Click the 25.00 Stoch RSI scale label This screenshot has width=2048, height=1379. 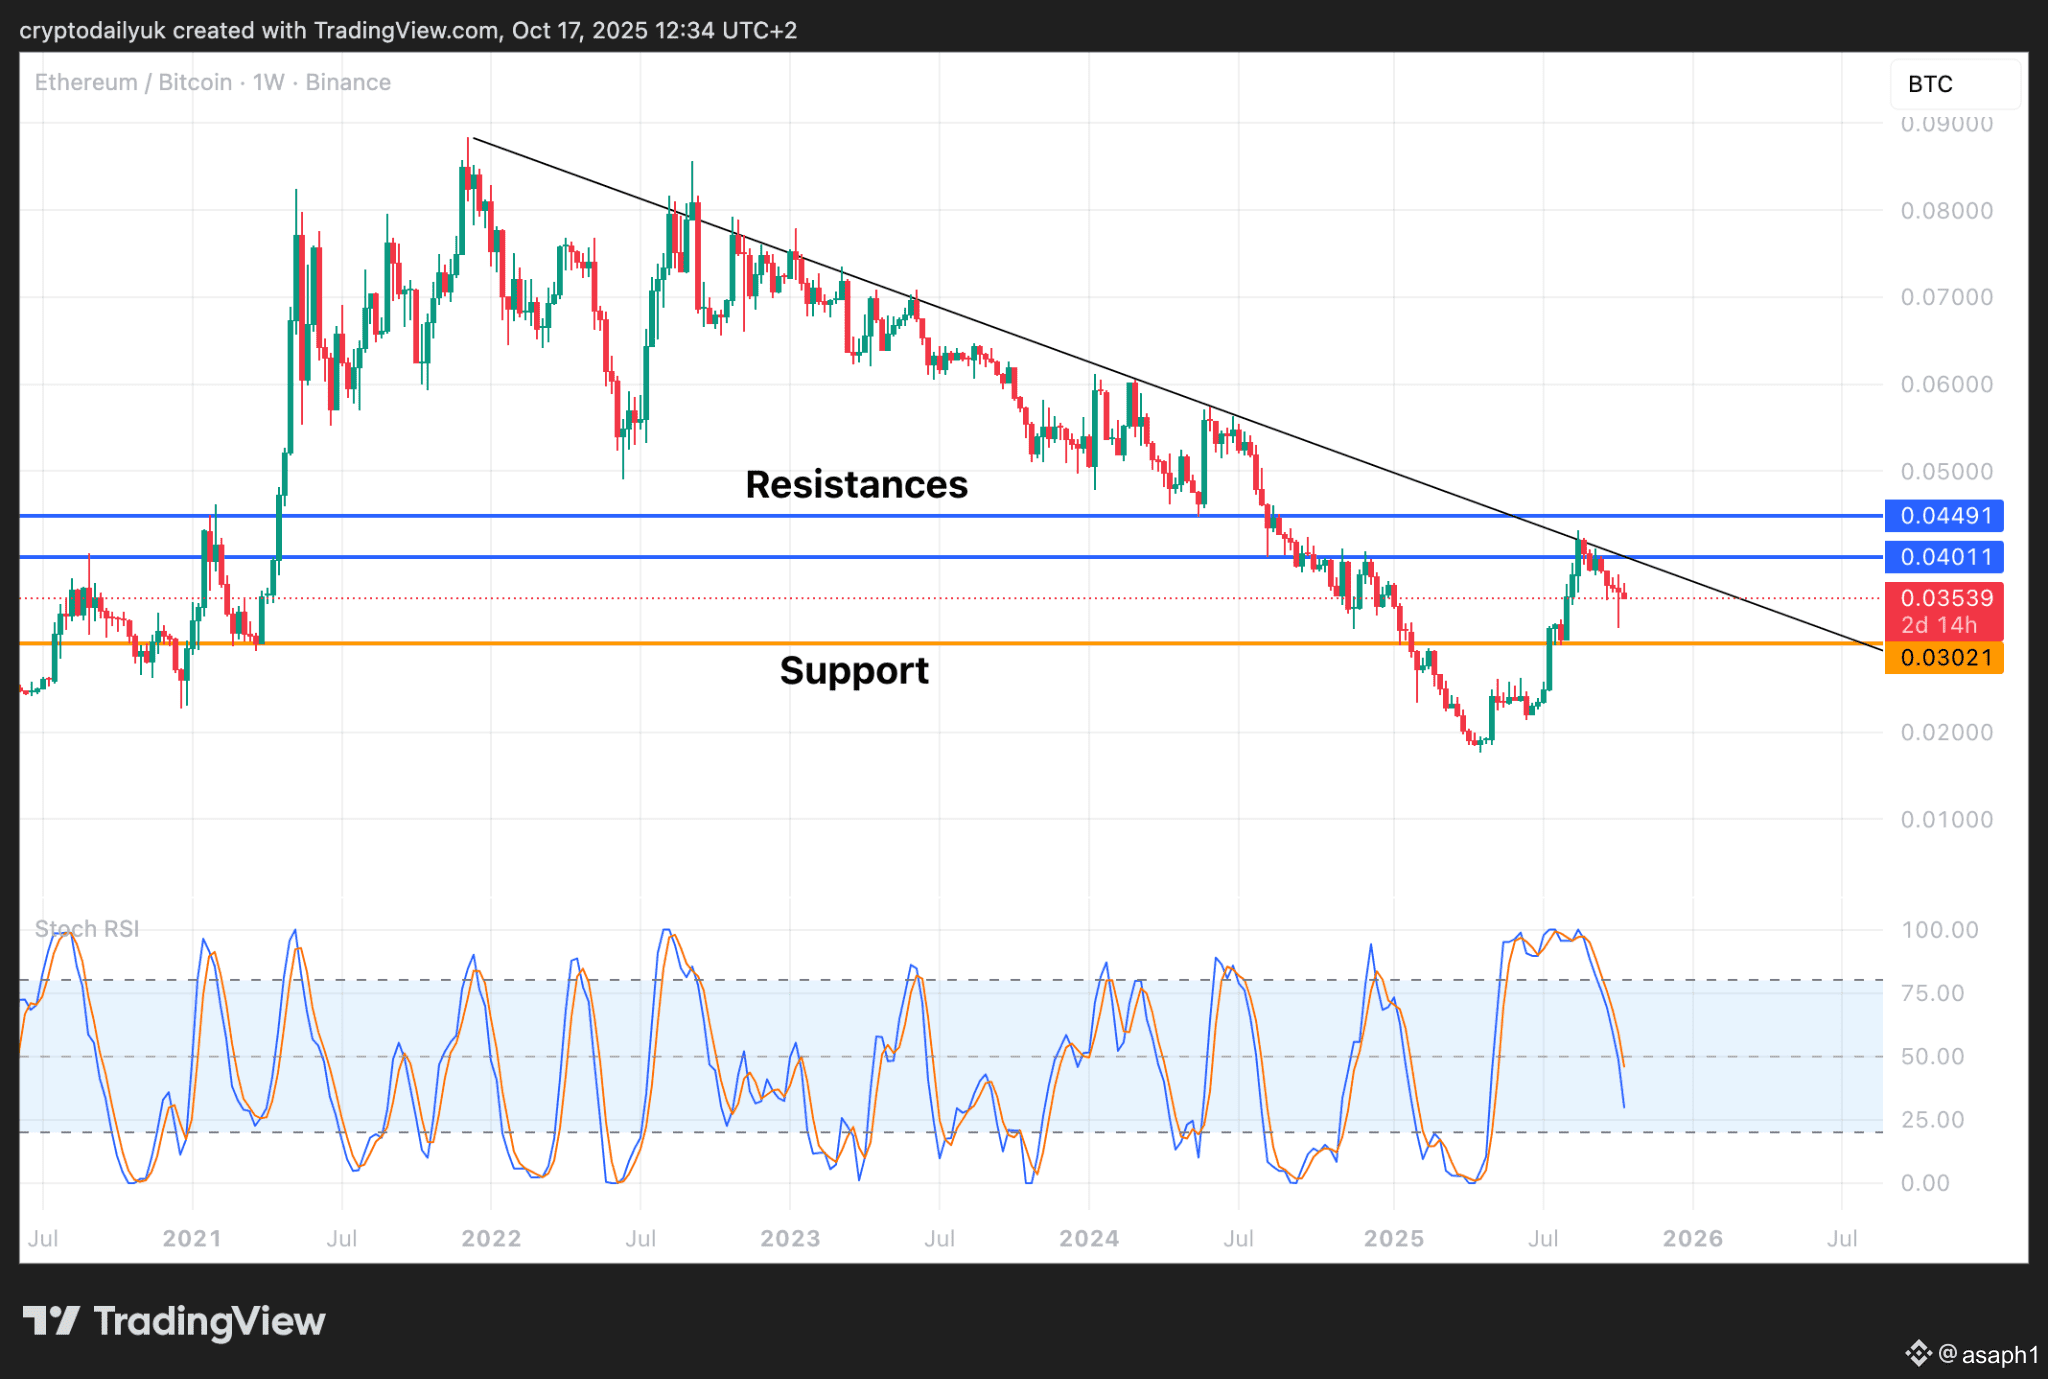click(x=1932, y=1120)
